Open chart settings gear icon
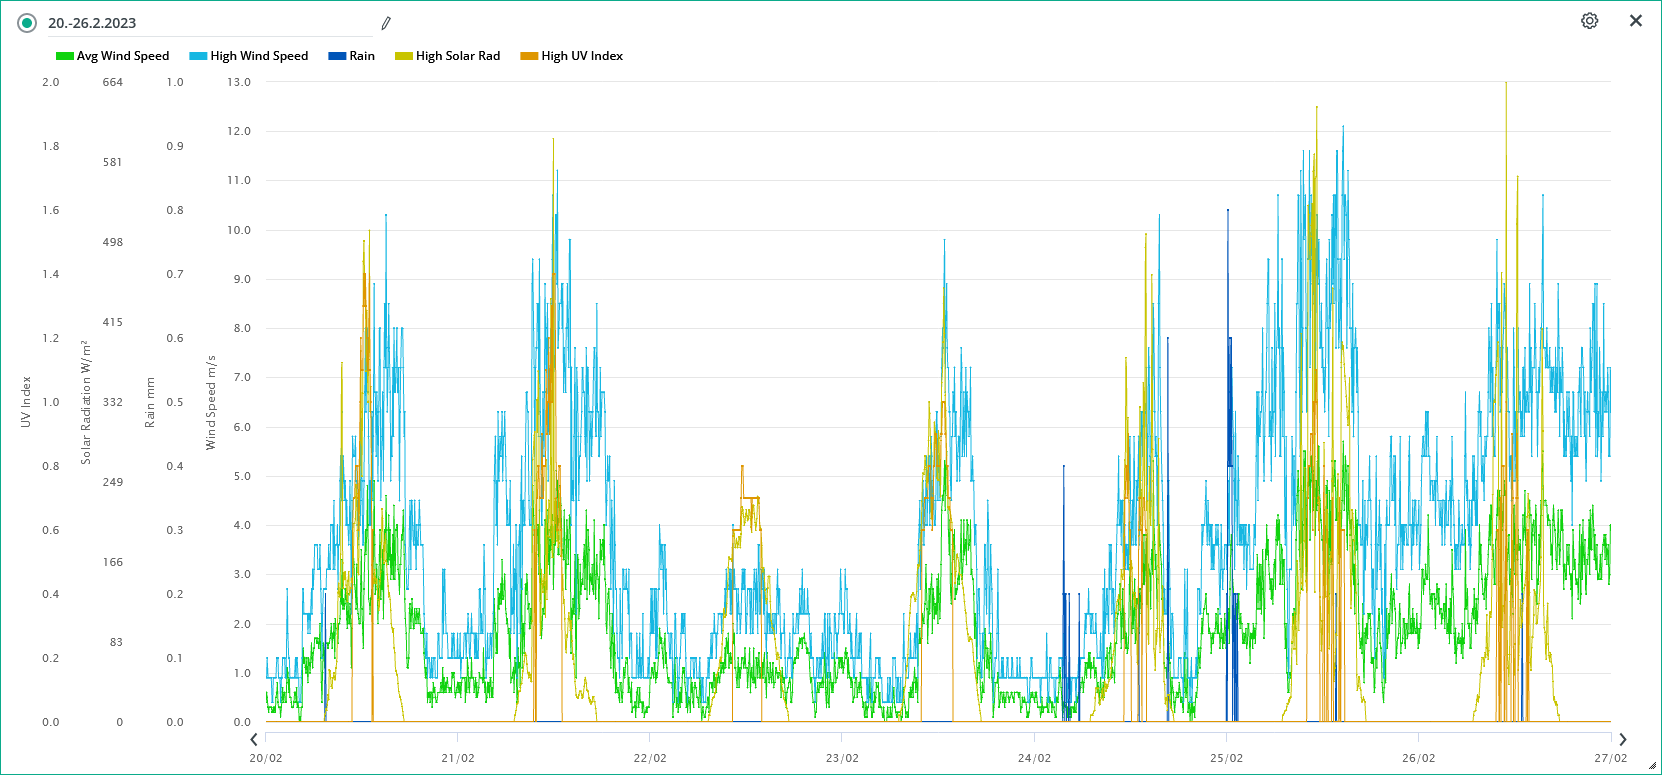 (x=1589, y=21)
